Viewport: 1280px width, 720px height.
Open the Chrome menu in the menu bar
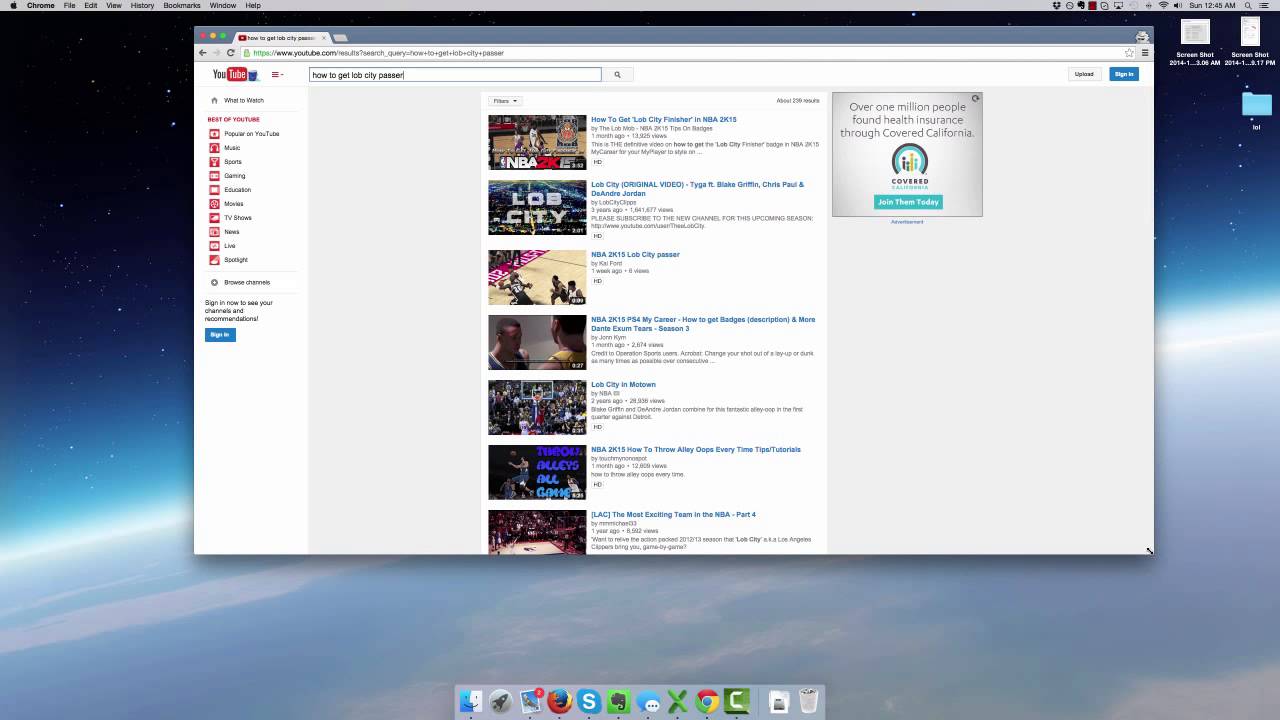[41, 6]
